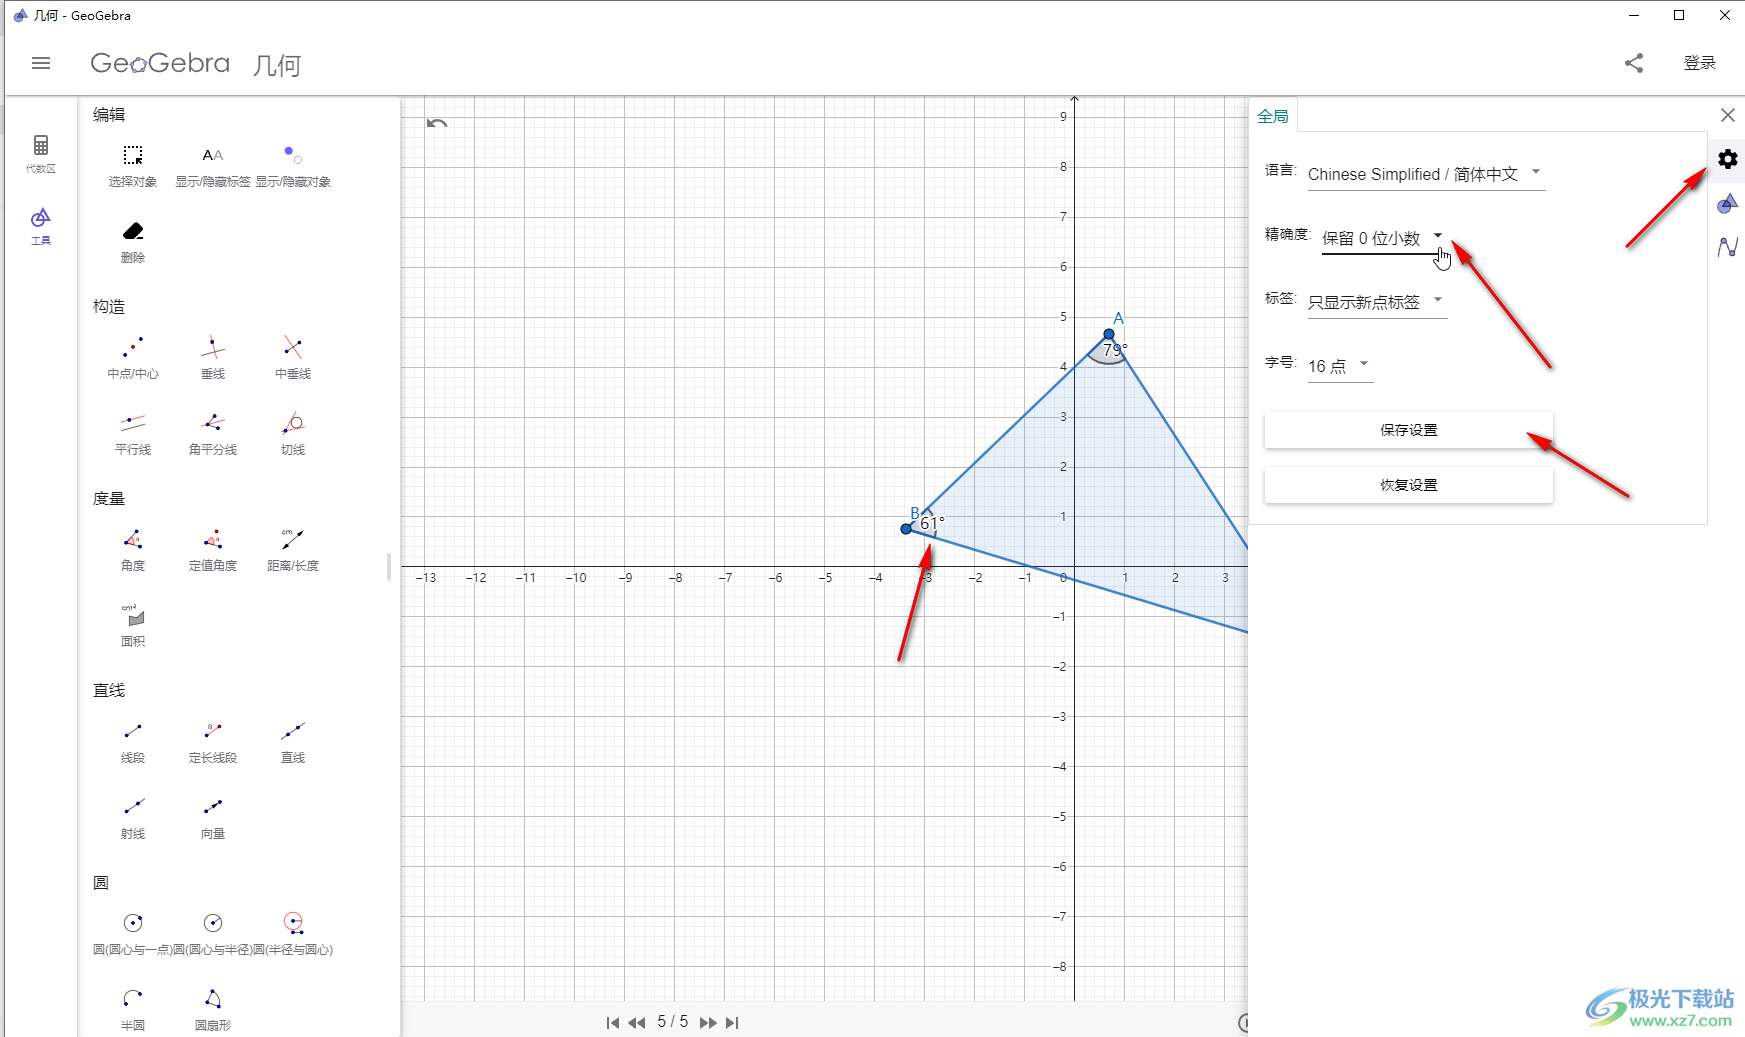Select the 切线 tangent tool
Image resolution: width=1745 pixels, height=1037 pixels.
click(x=293, y=434)
